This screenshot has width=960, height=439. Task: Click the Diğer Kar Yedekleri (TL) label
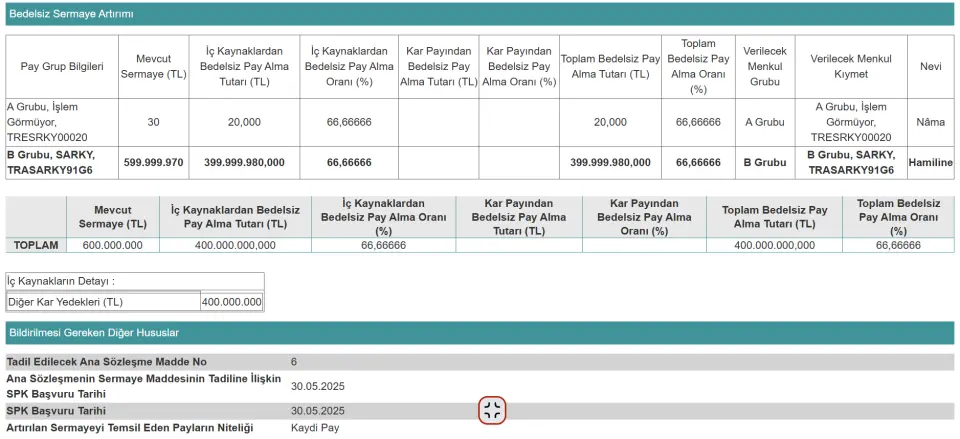[65, 301]
